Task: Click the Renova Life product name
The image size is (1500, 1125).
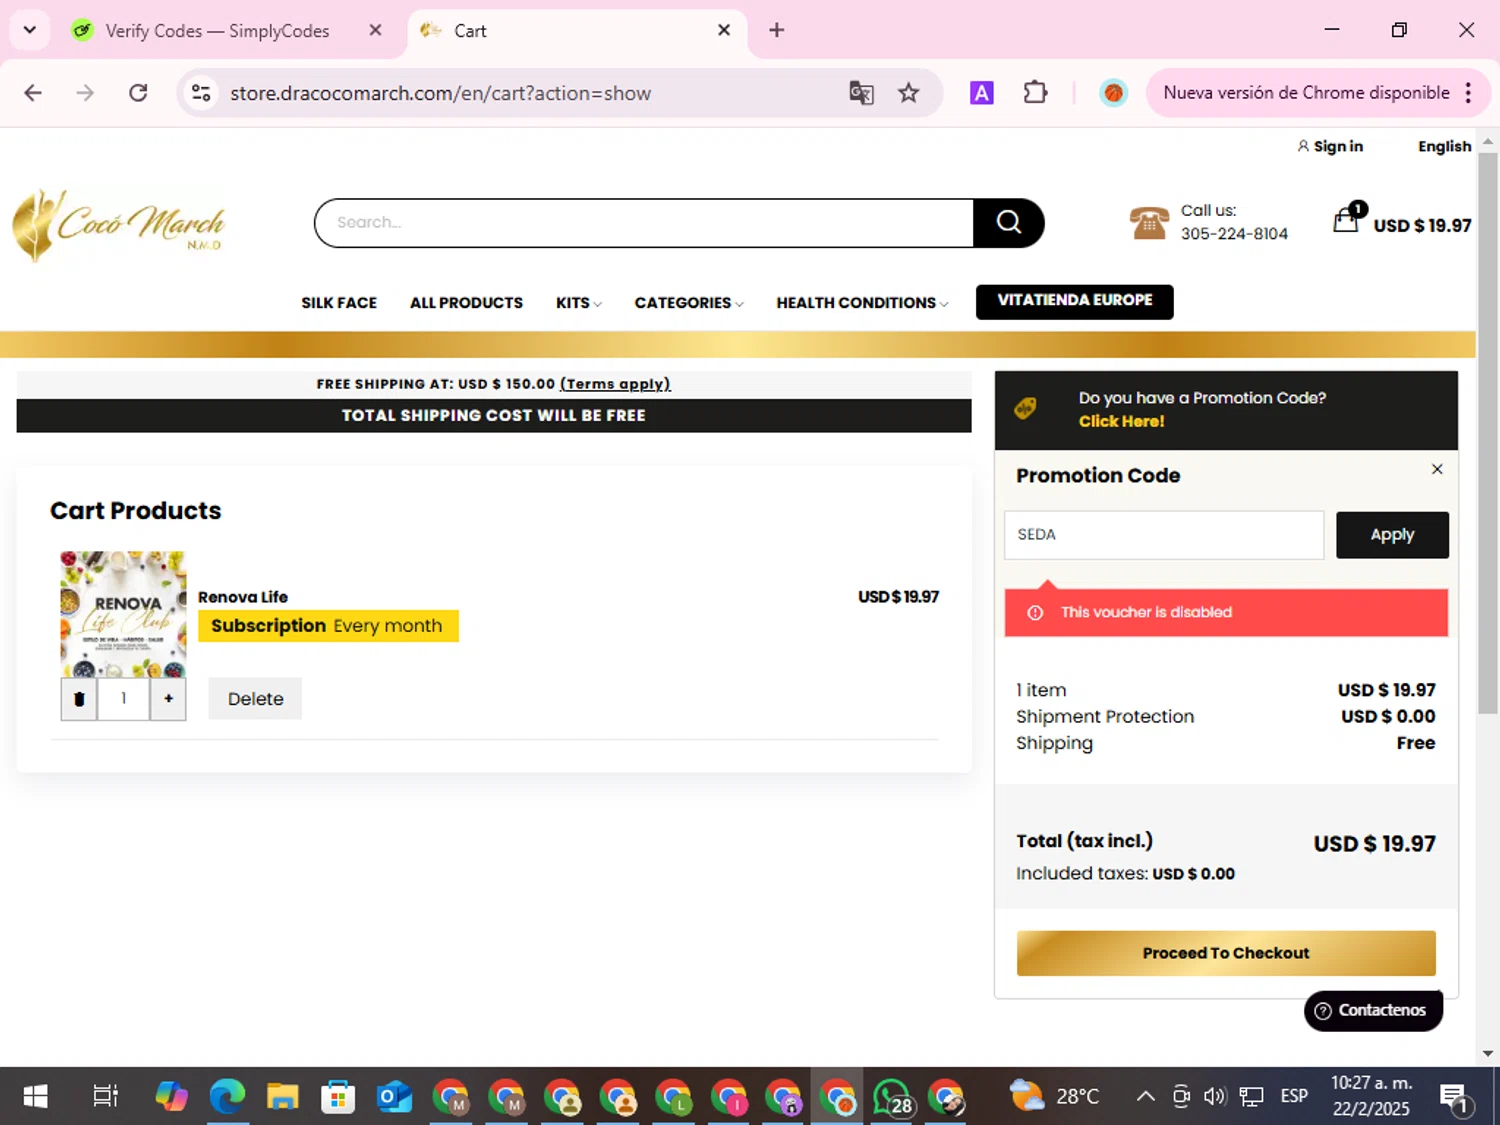Action: pyautogui.click(x=243, y=597)
